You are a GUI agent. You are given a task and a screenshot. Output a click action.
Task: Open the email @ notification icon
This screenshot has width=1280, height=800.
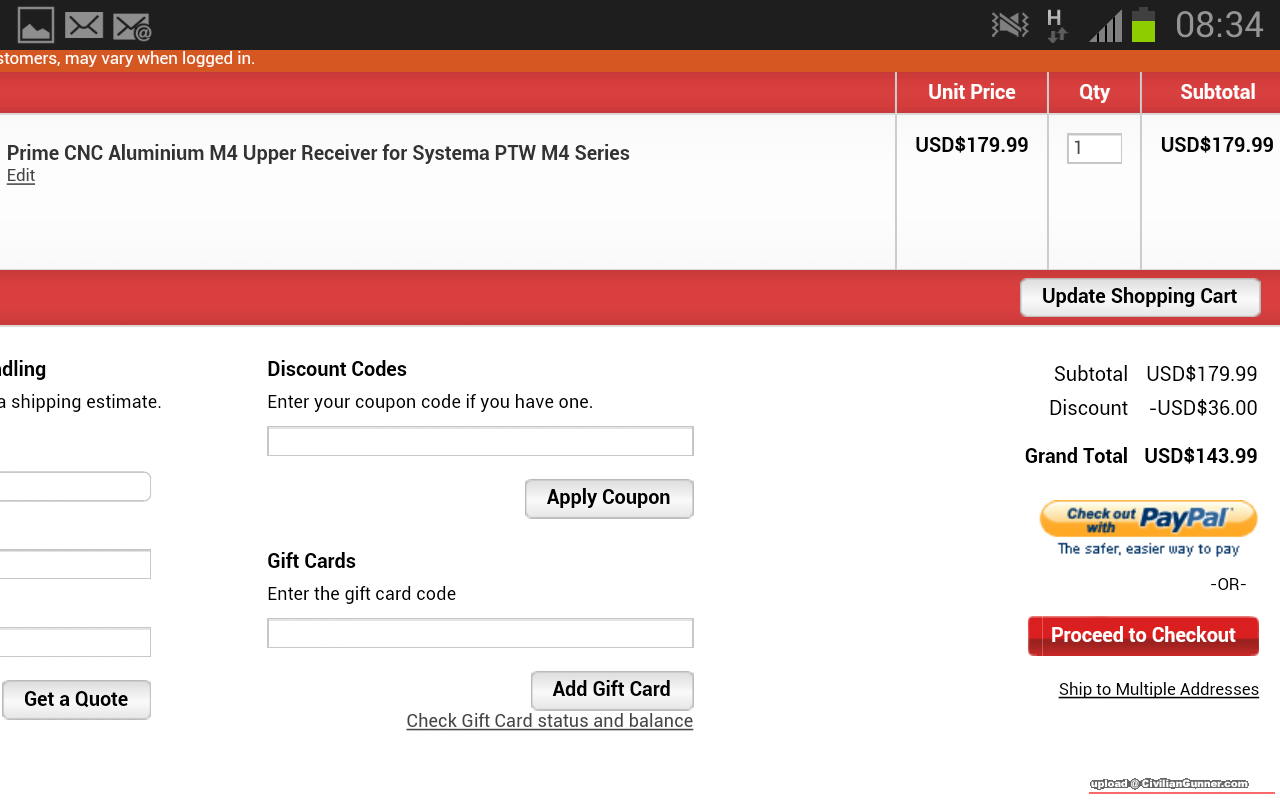132,26
